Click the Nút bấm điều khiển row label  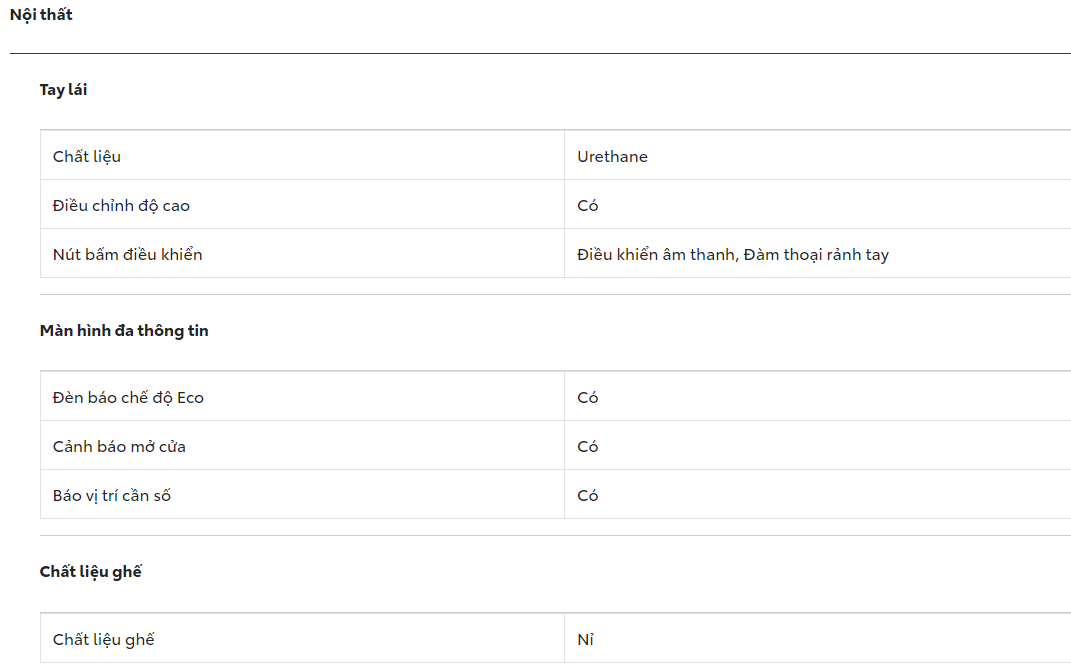point(128,254)
